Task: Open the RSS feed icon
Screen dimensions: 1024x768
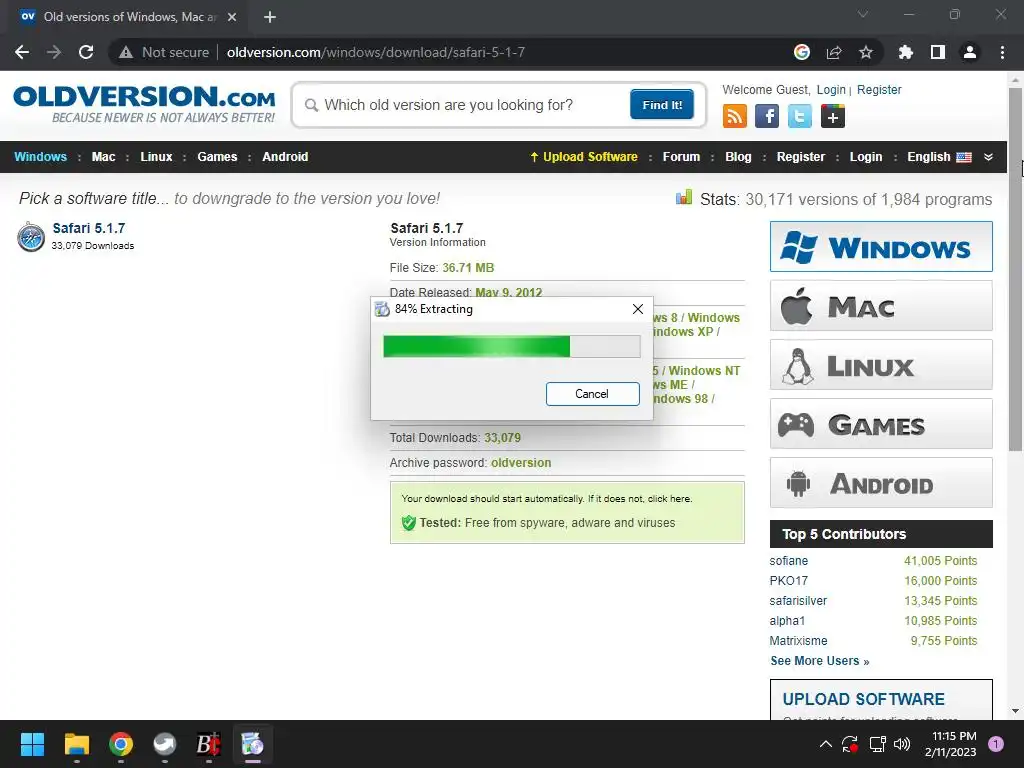Action: tap(735, 116)
